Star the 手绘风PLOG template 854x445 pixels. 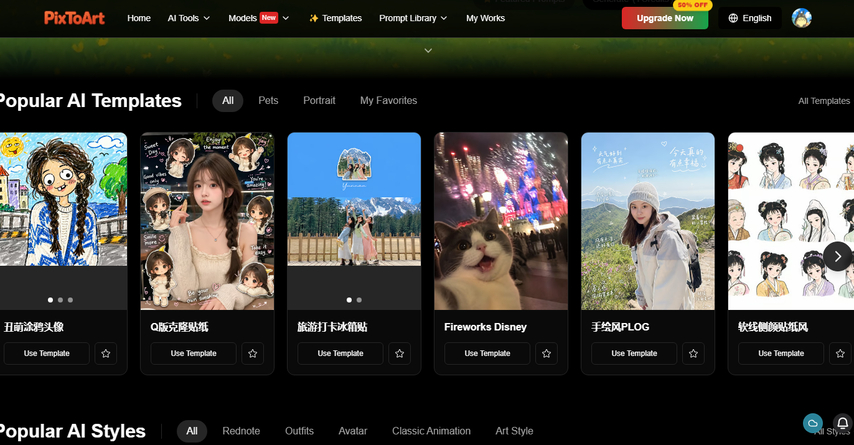693,353
